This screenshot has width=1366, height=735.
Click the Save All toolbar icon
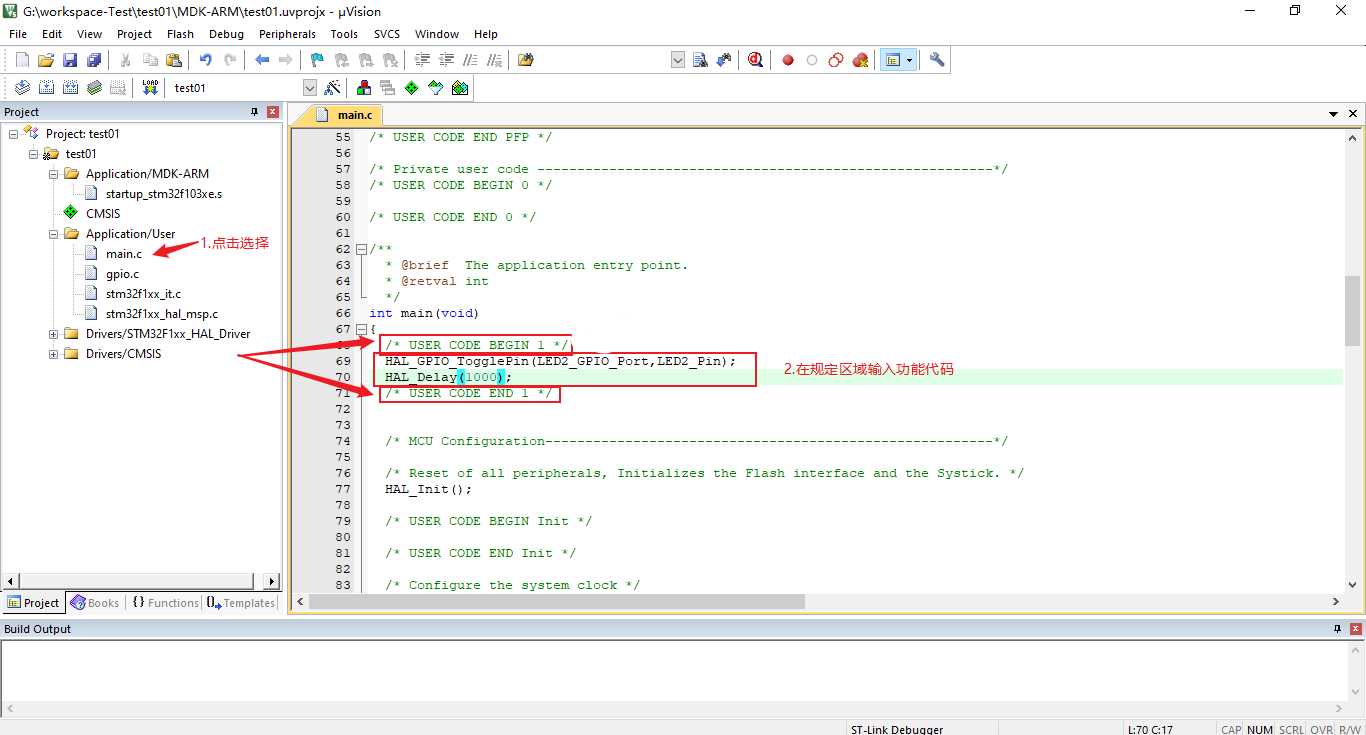[x=94, y=60]
